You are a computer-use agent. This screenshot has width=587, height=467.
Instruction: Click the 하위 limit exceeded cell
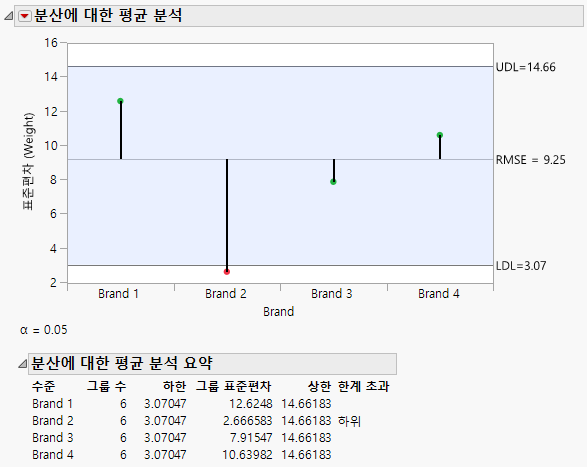[349, 421]
